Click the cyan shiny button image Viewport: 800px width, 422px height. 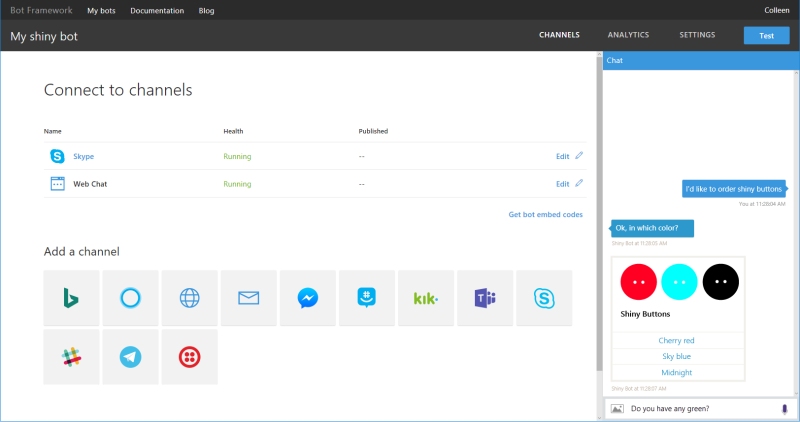[x=679, y=282]
